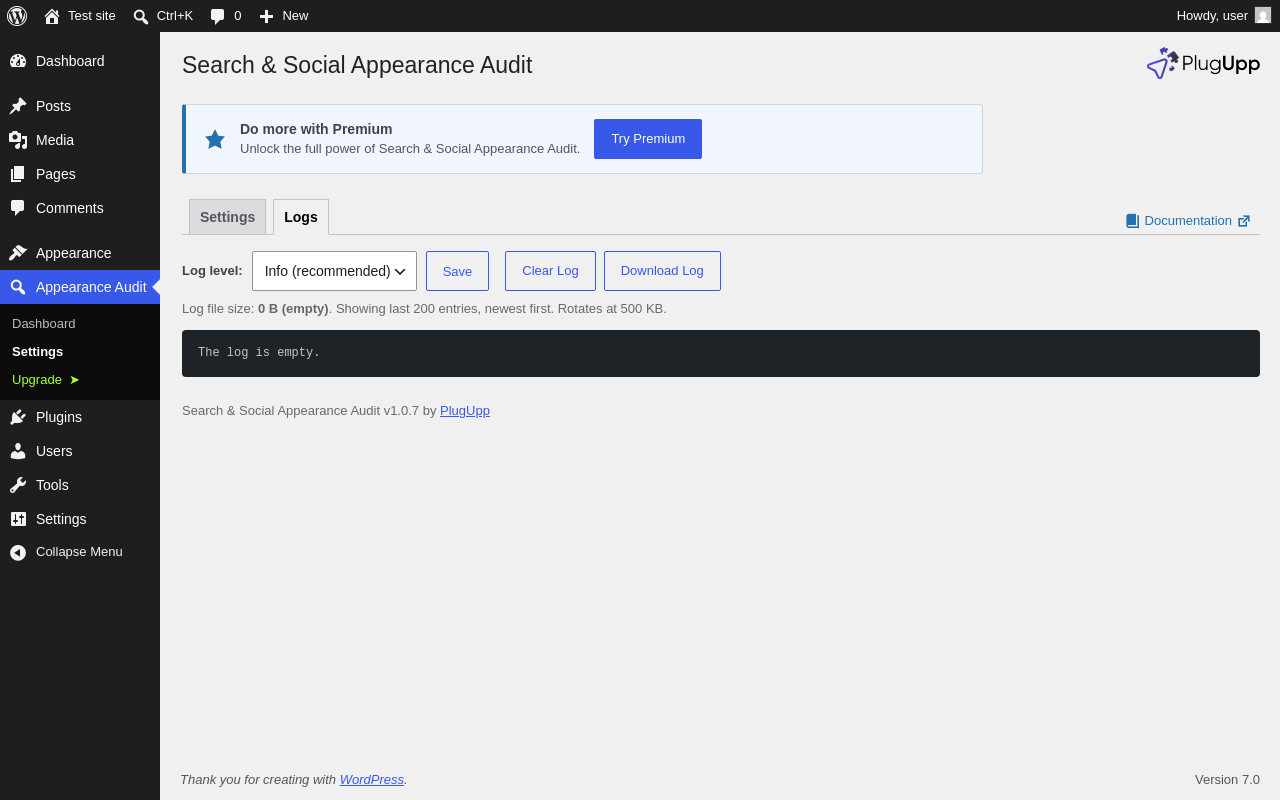Click the Version 7.0 footer text

1227,780
